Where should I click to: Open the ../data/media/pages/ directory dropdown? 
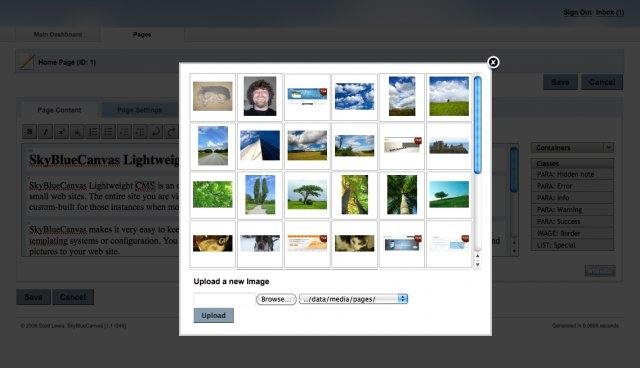pyautogui.click(x=353, y=299)
